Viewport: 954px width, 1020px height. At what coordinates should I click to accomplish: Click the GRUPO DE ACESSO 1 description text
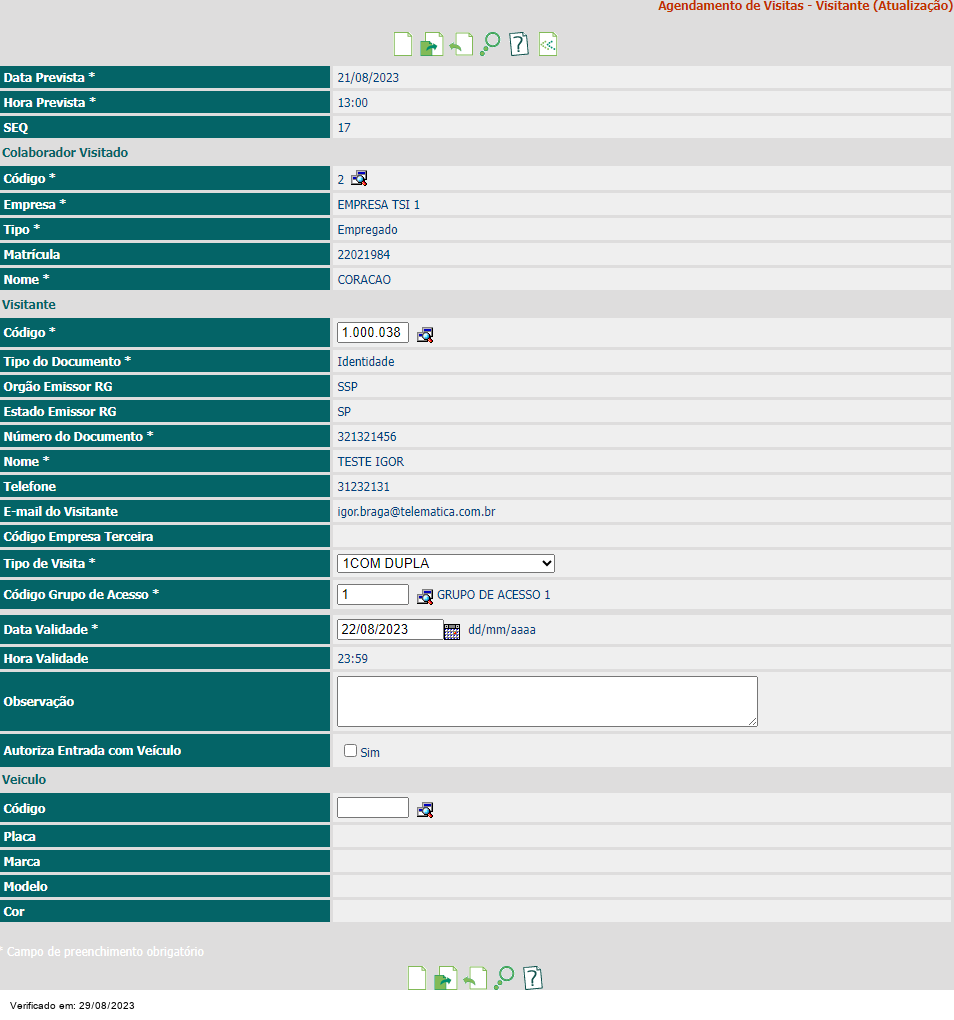494,595
